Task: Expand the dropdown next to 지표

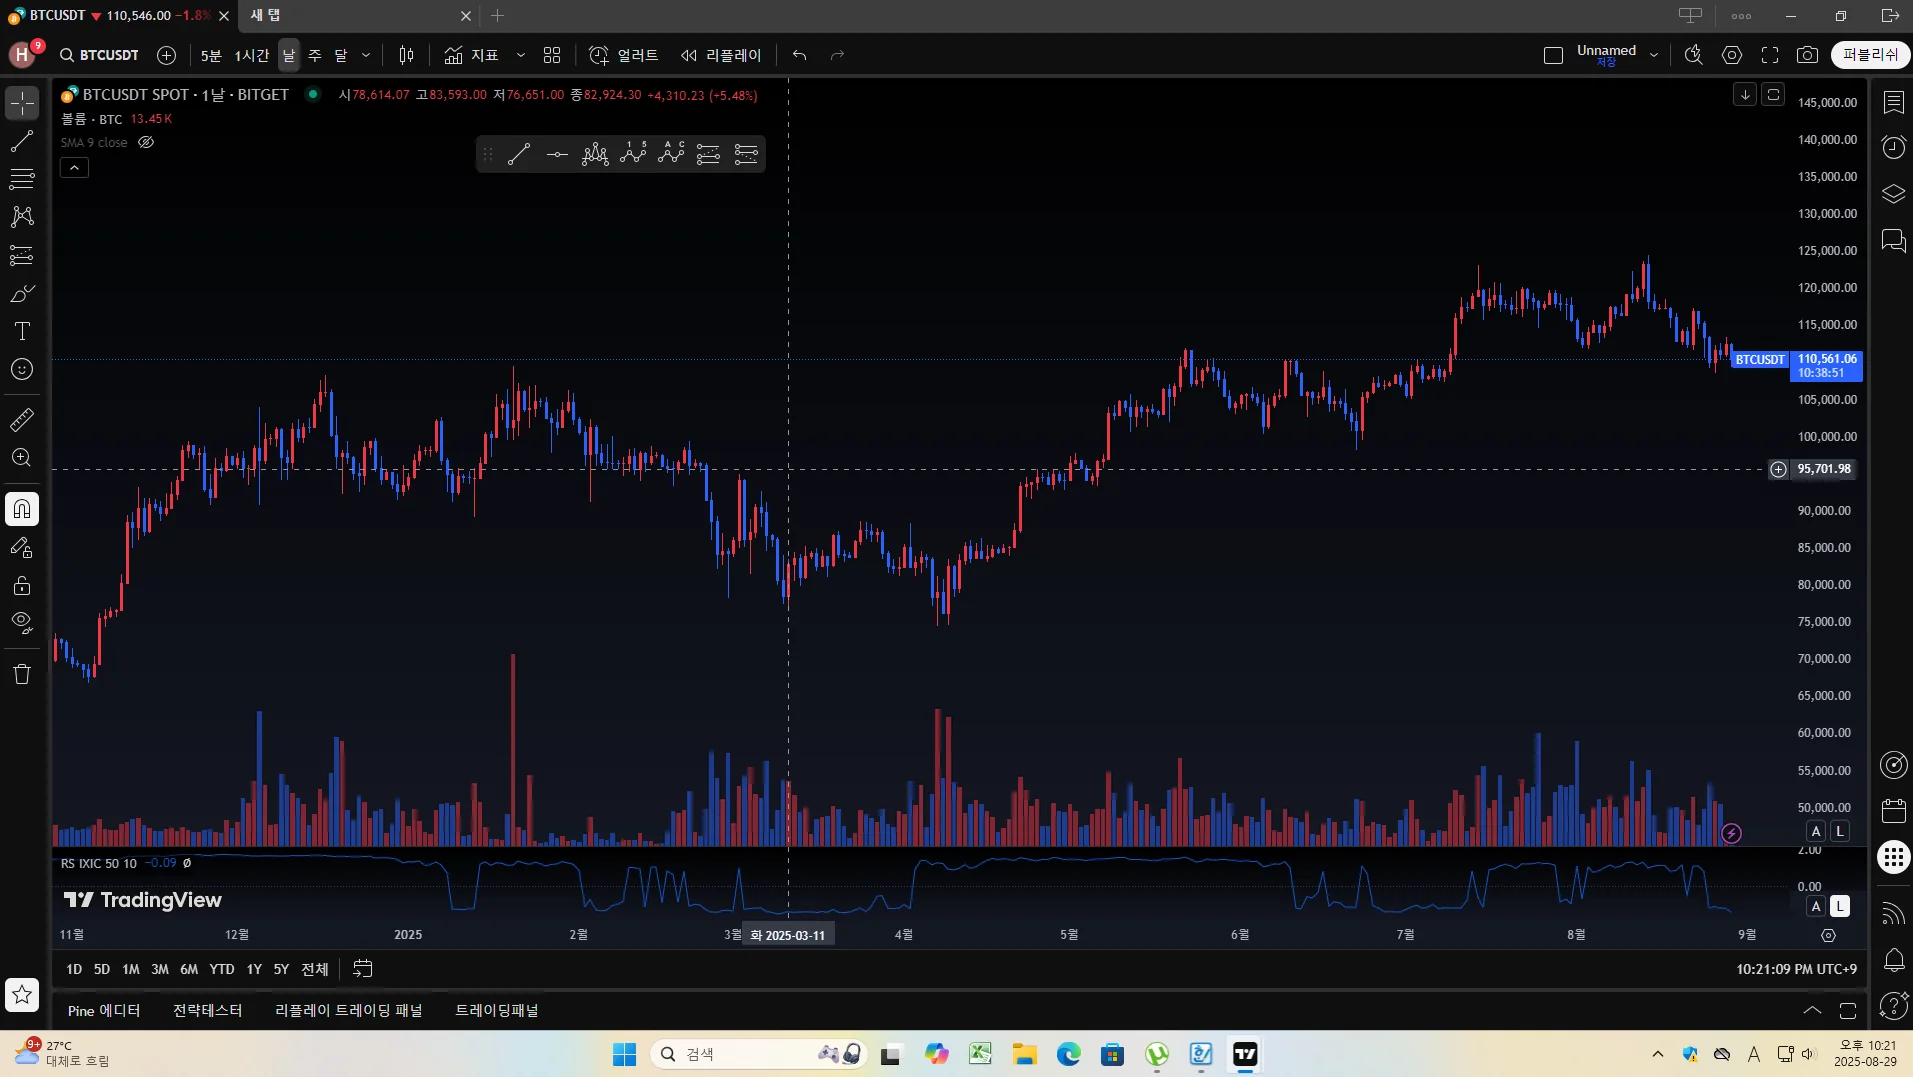Action: pos(520,55)
